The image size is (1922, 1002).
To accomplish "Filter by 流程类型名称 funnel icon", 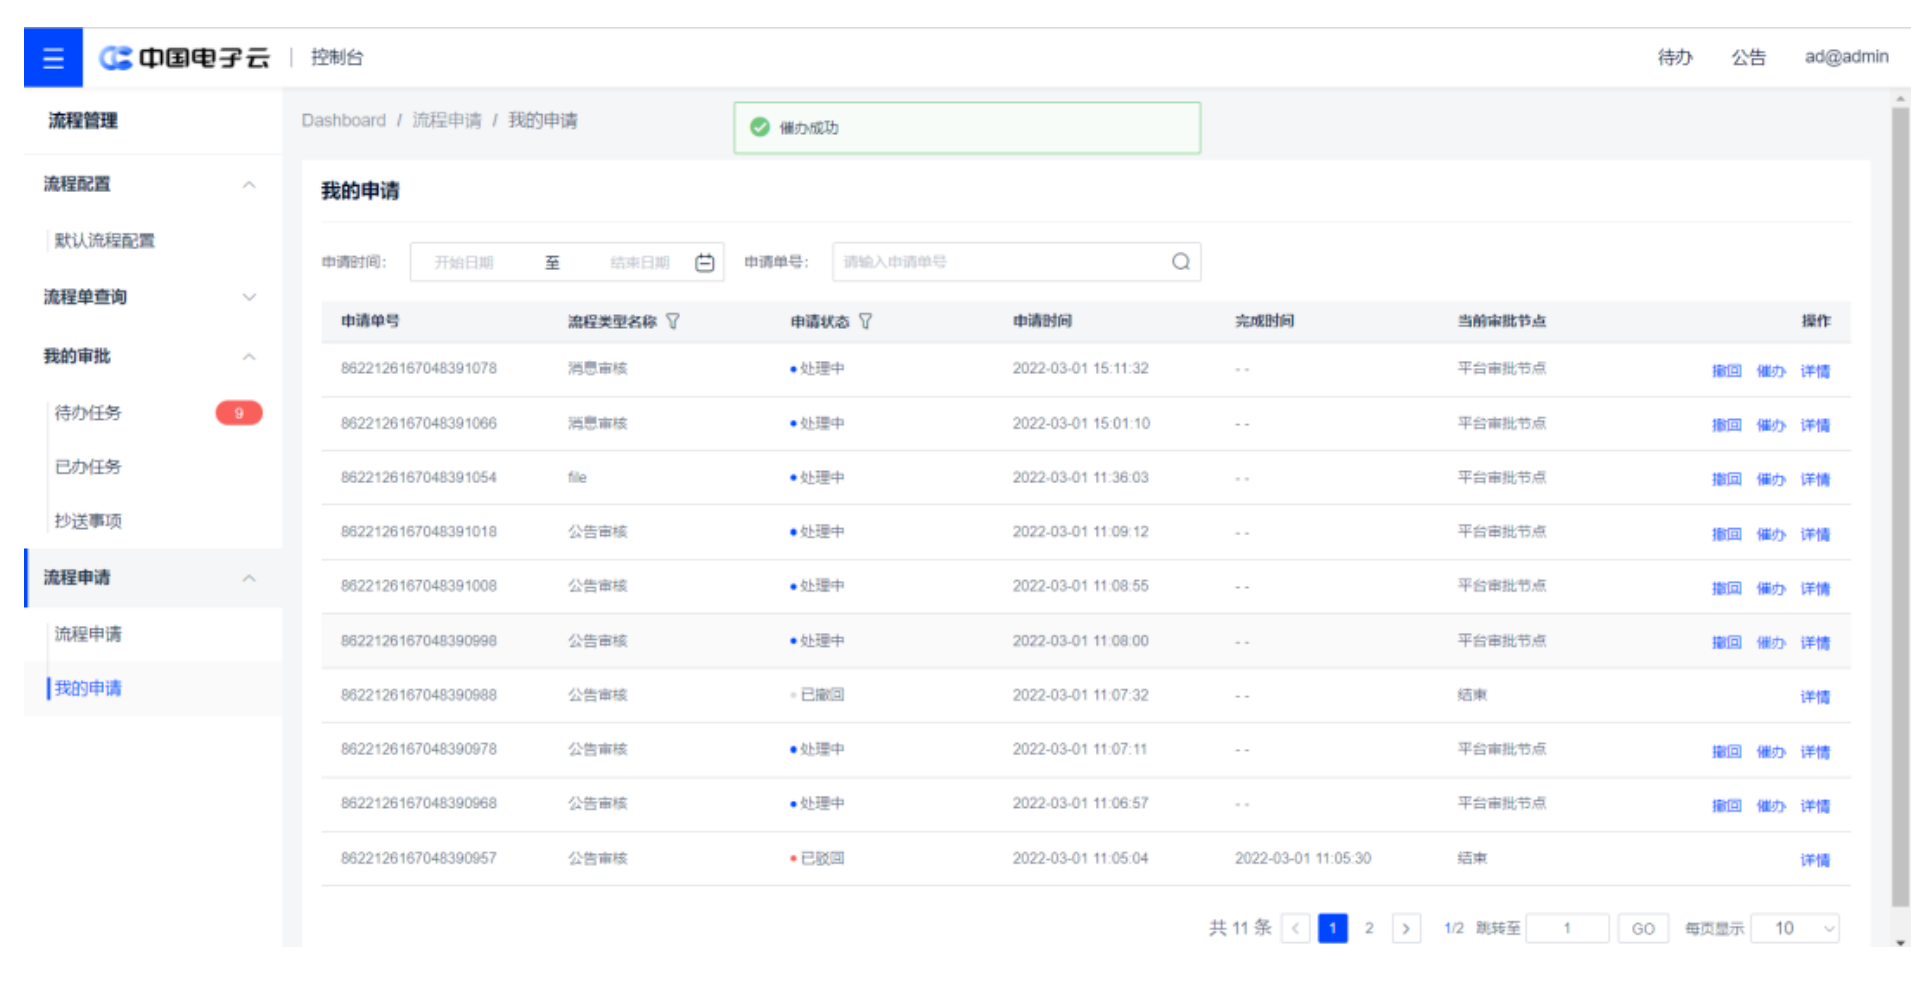I will pos(673,321).
